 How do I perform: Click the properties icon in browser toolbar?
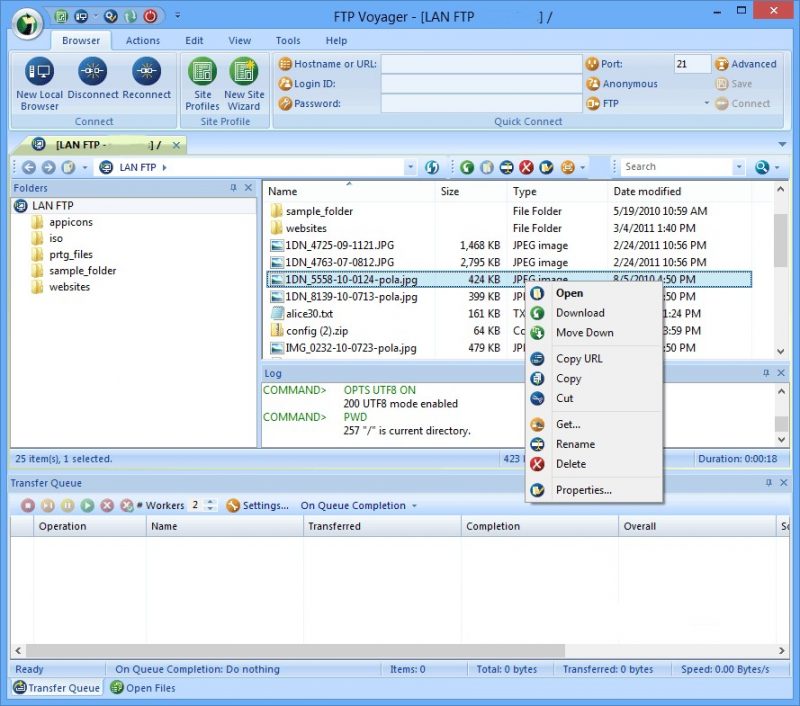[546, 167]
